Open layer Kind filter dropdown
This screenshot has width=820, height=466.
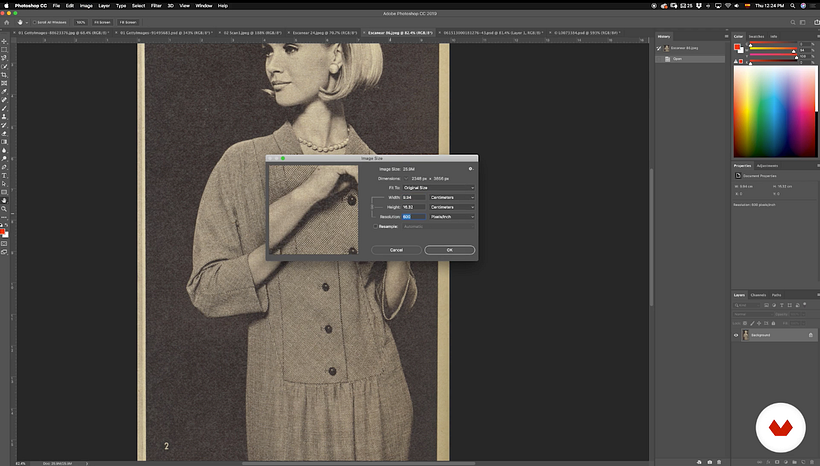(746, 305)
